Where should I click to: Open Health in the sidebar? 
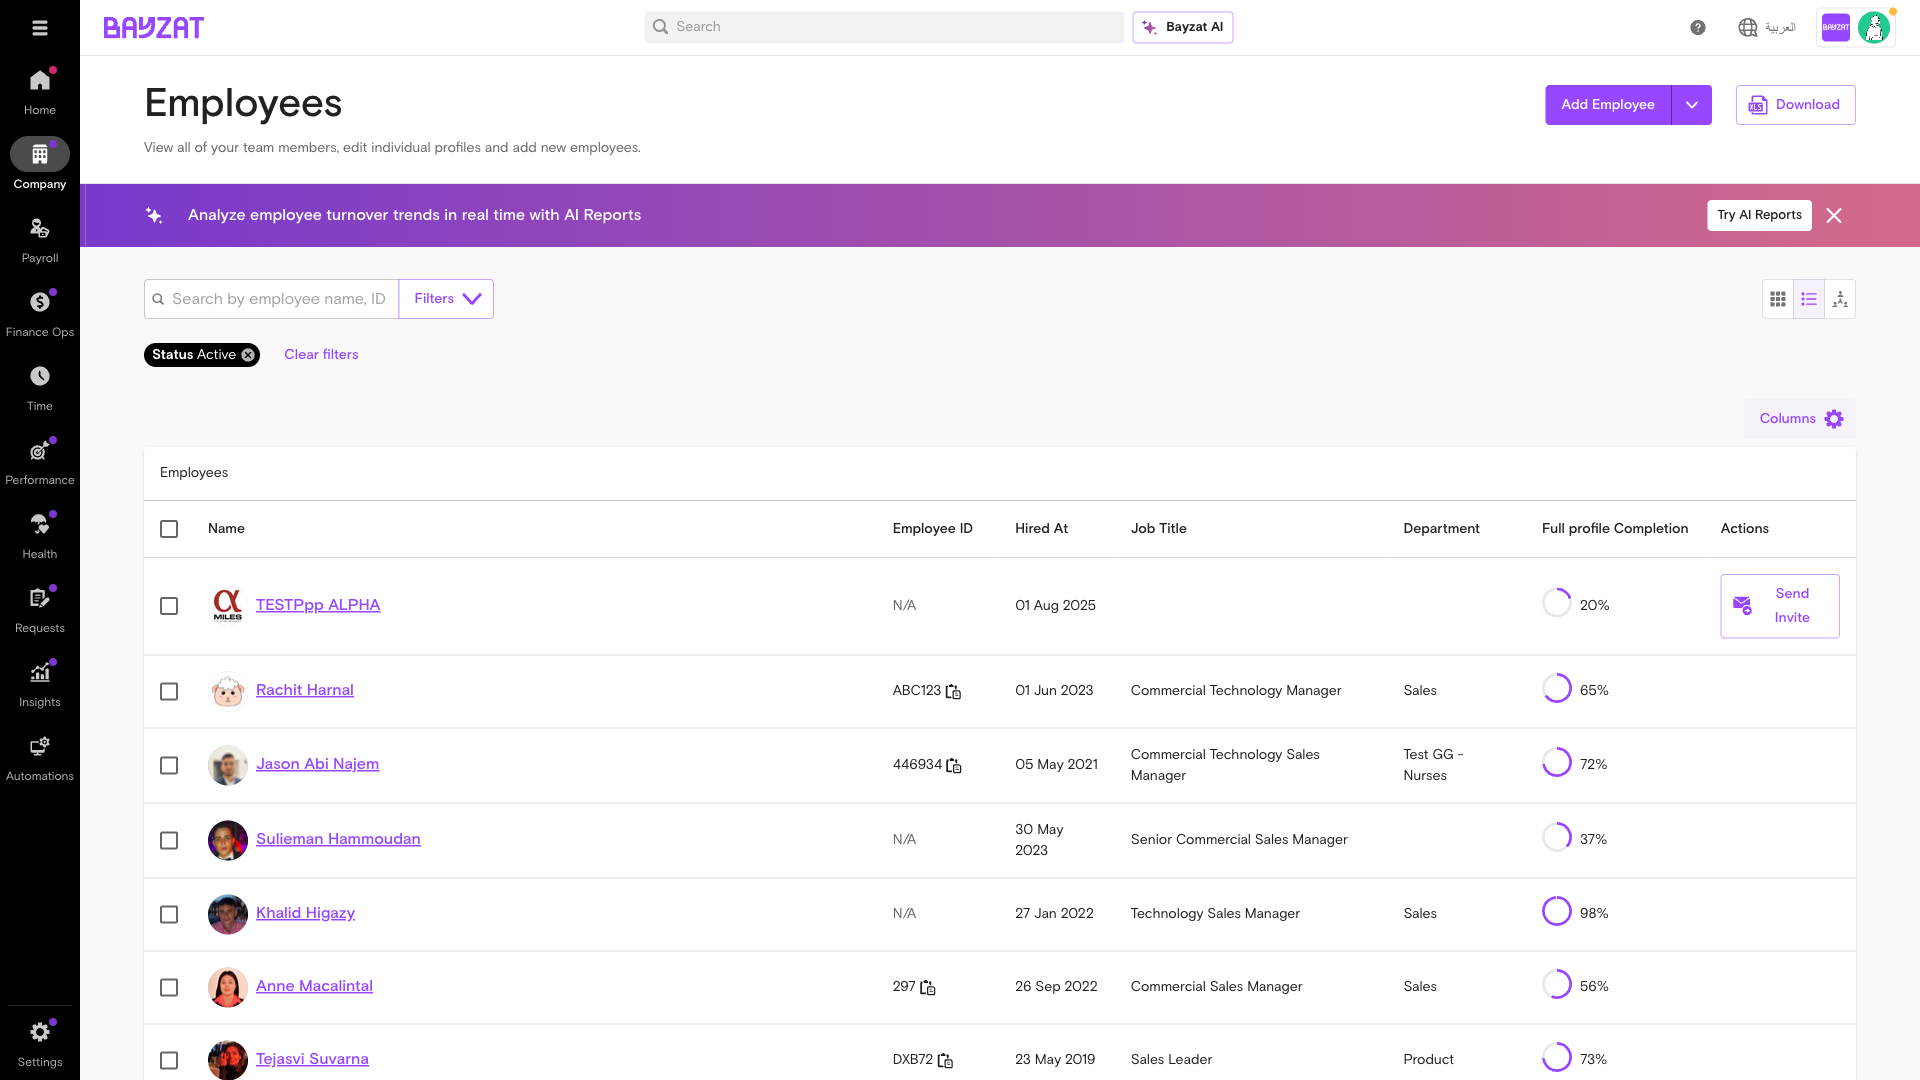coord(40,536)
